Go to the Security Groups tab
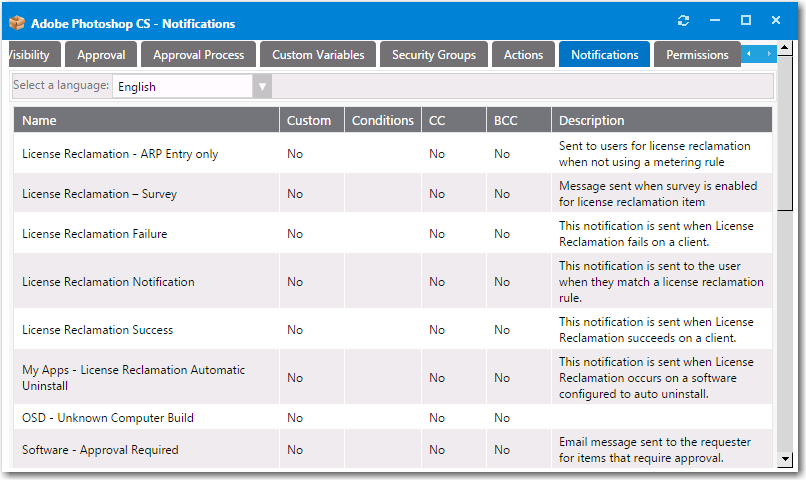This screenshot has height=480, width=806. (x=434, y=55)
